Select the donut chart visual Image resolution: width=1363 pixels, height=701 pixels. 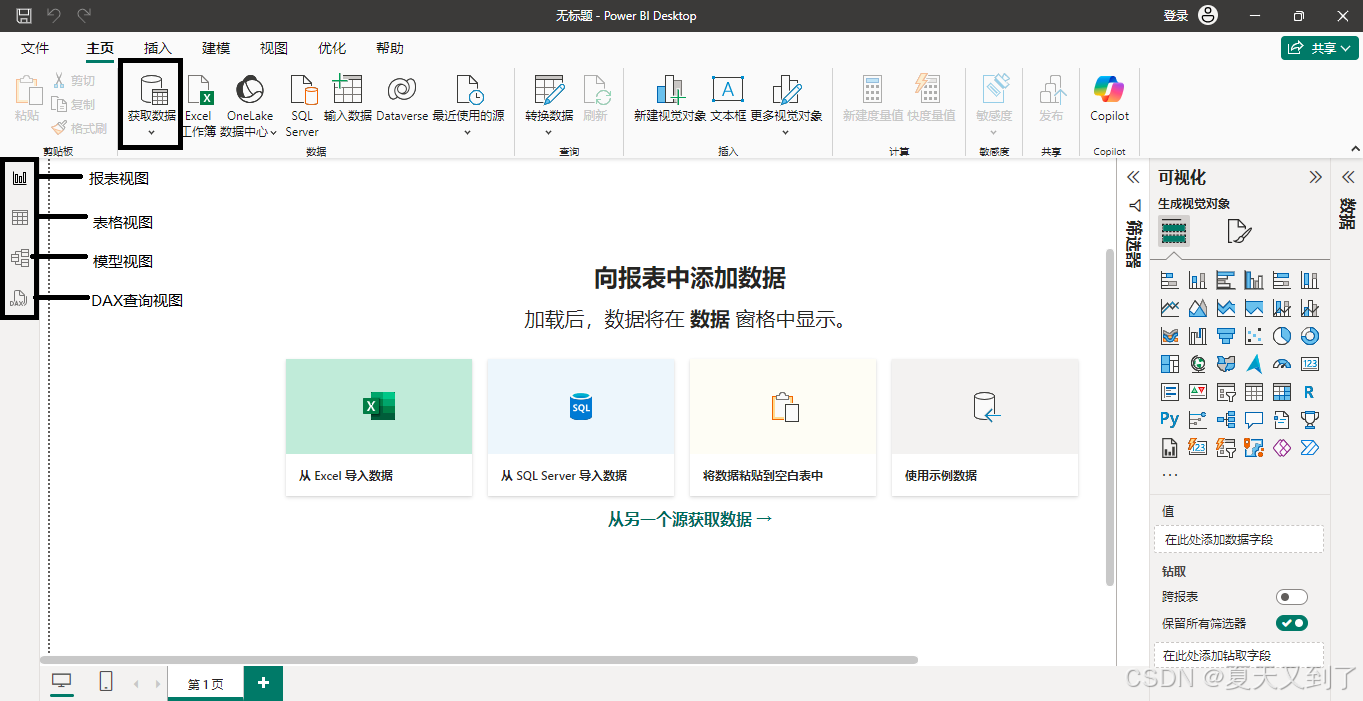(x=1310, y=335)
